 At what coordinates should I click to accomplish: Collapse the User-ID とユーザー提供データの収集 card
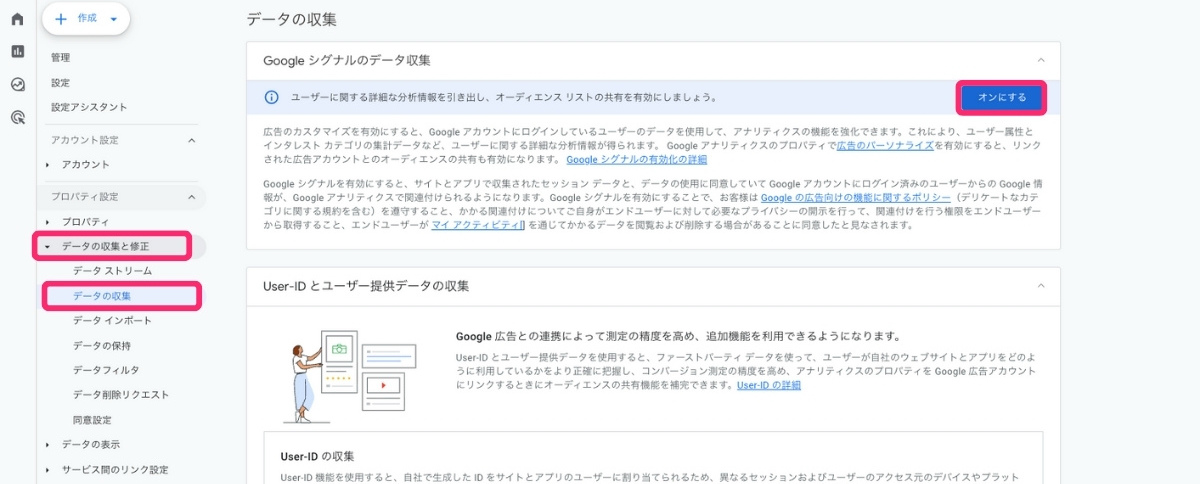point(1041,286)
